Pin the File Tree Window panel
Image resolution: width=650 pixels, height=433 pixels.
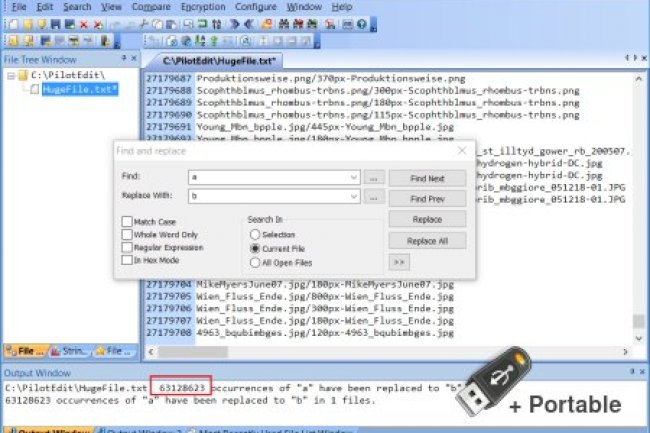pos(123,59)
